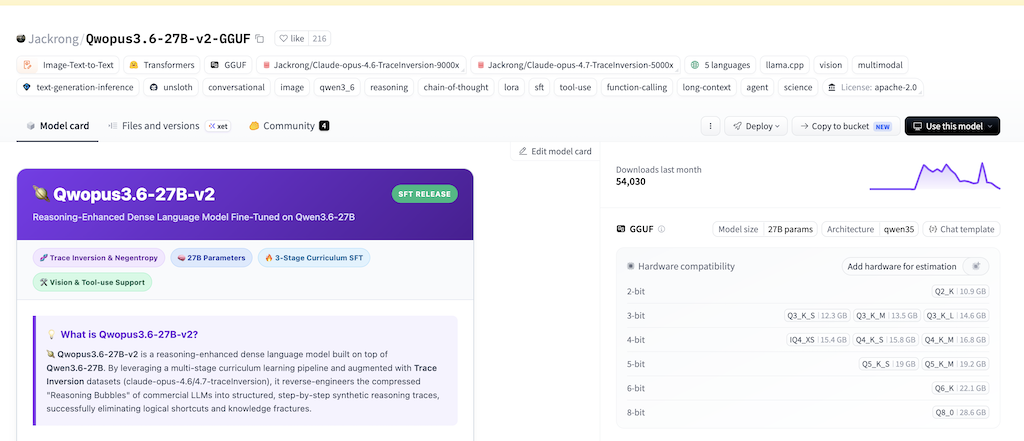1024x441 pixels.
Task: Click Trace Inversion & Negentropy pill
Action: pos(99,258)
